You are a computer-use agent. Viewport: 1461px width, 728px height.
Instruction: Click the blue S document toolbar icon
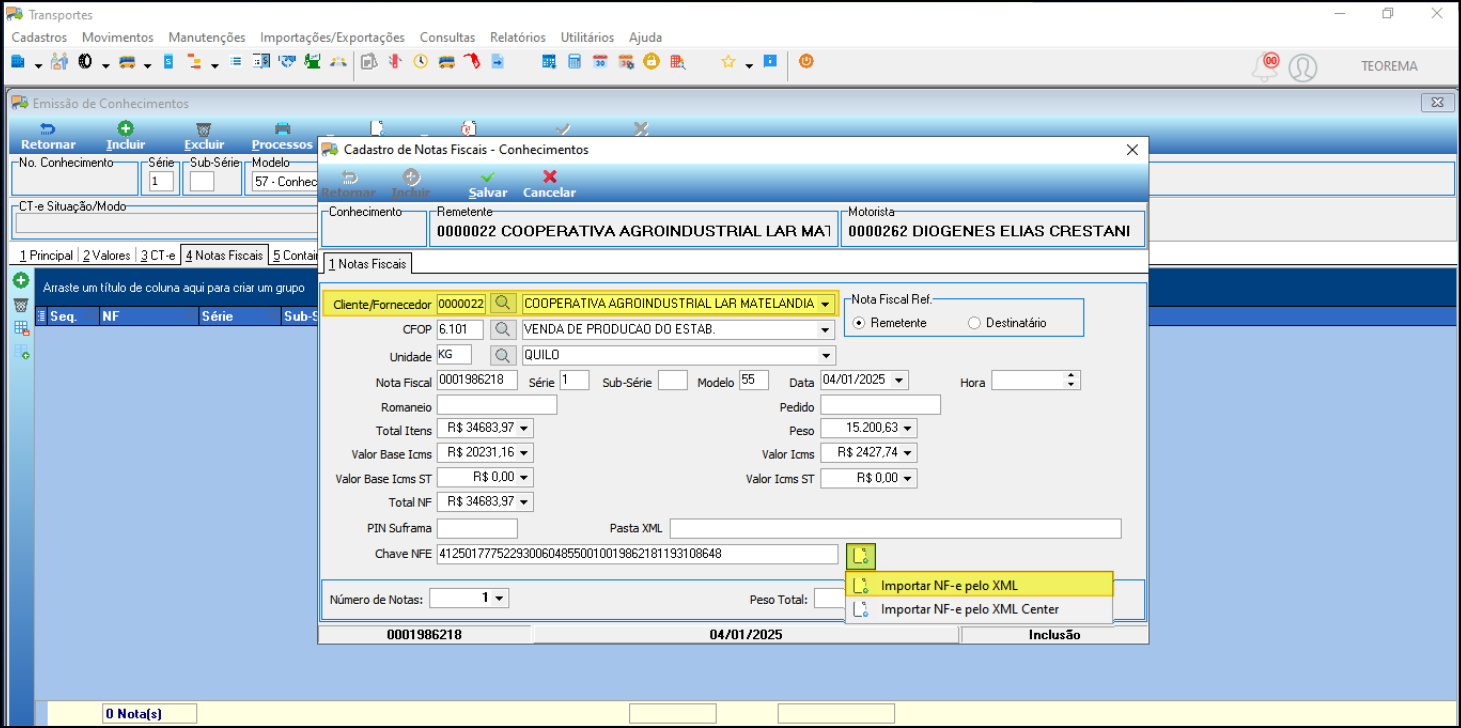click(168, 62)
